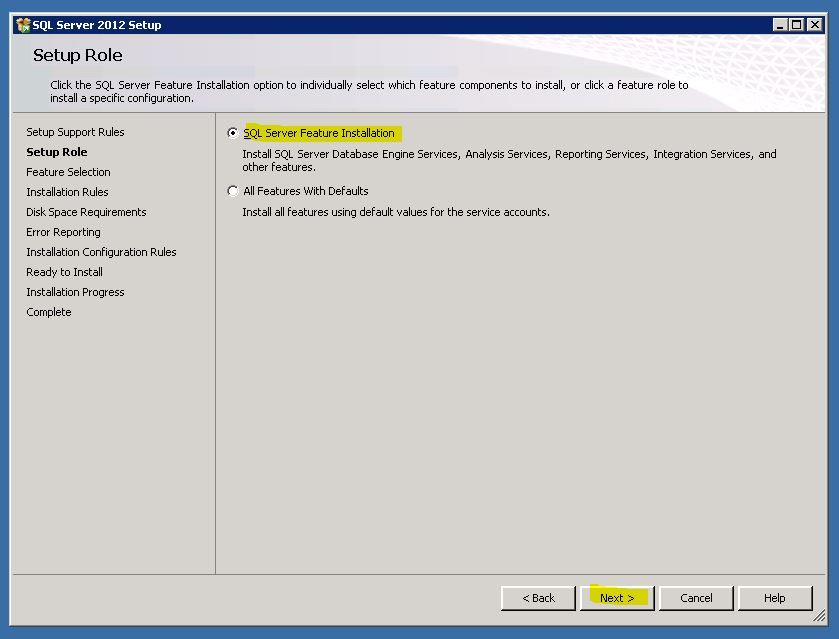This screenshot has width=839, height=639.
Task: Minimize the SQL Server 2012 Setup window
Action: coord(780,25)
